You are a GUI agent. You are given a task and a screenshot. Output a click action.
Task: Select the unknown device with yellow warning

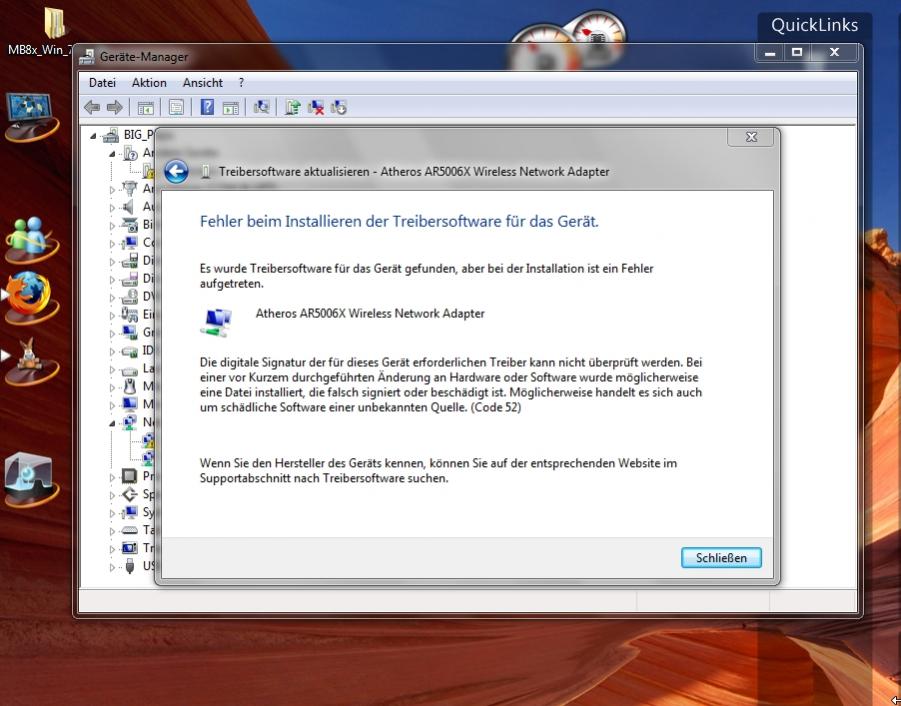pyautogui.click(x=148, y=171)
